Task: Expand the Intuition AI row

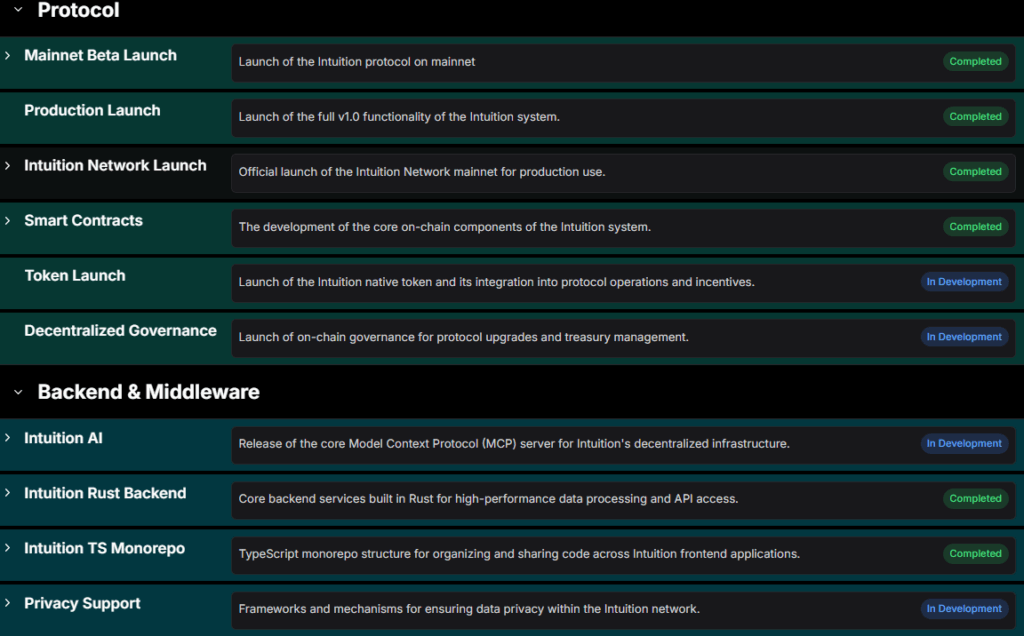Action: [x=8, y=438]
